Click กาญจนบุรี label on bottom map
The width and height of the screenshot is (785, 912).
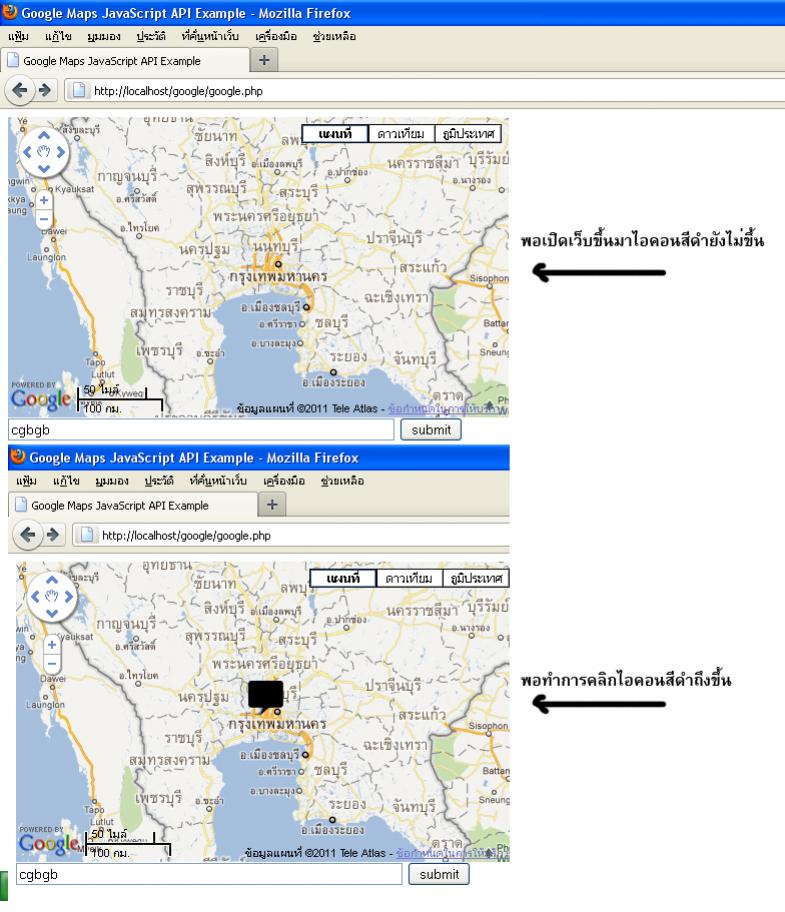127,624
